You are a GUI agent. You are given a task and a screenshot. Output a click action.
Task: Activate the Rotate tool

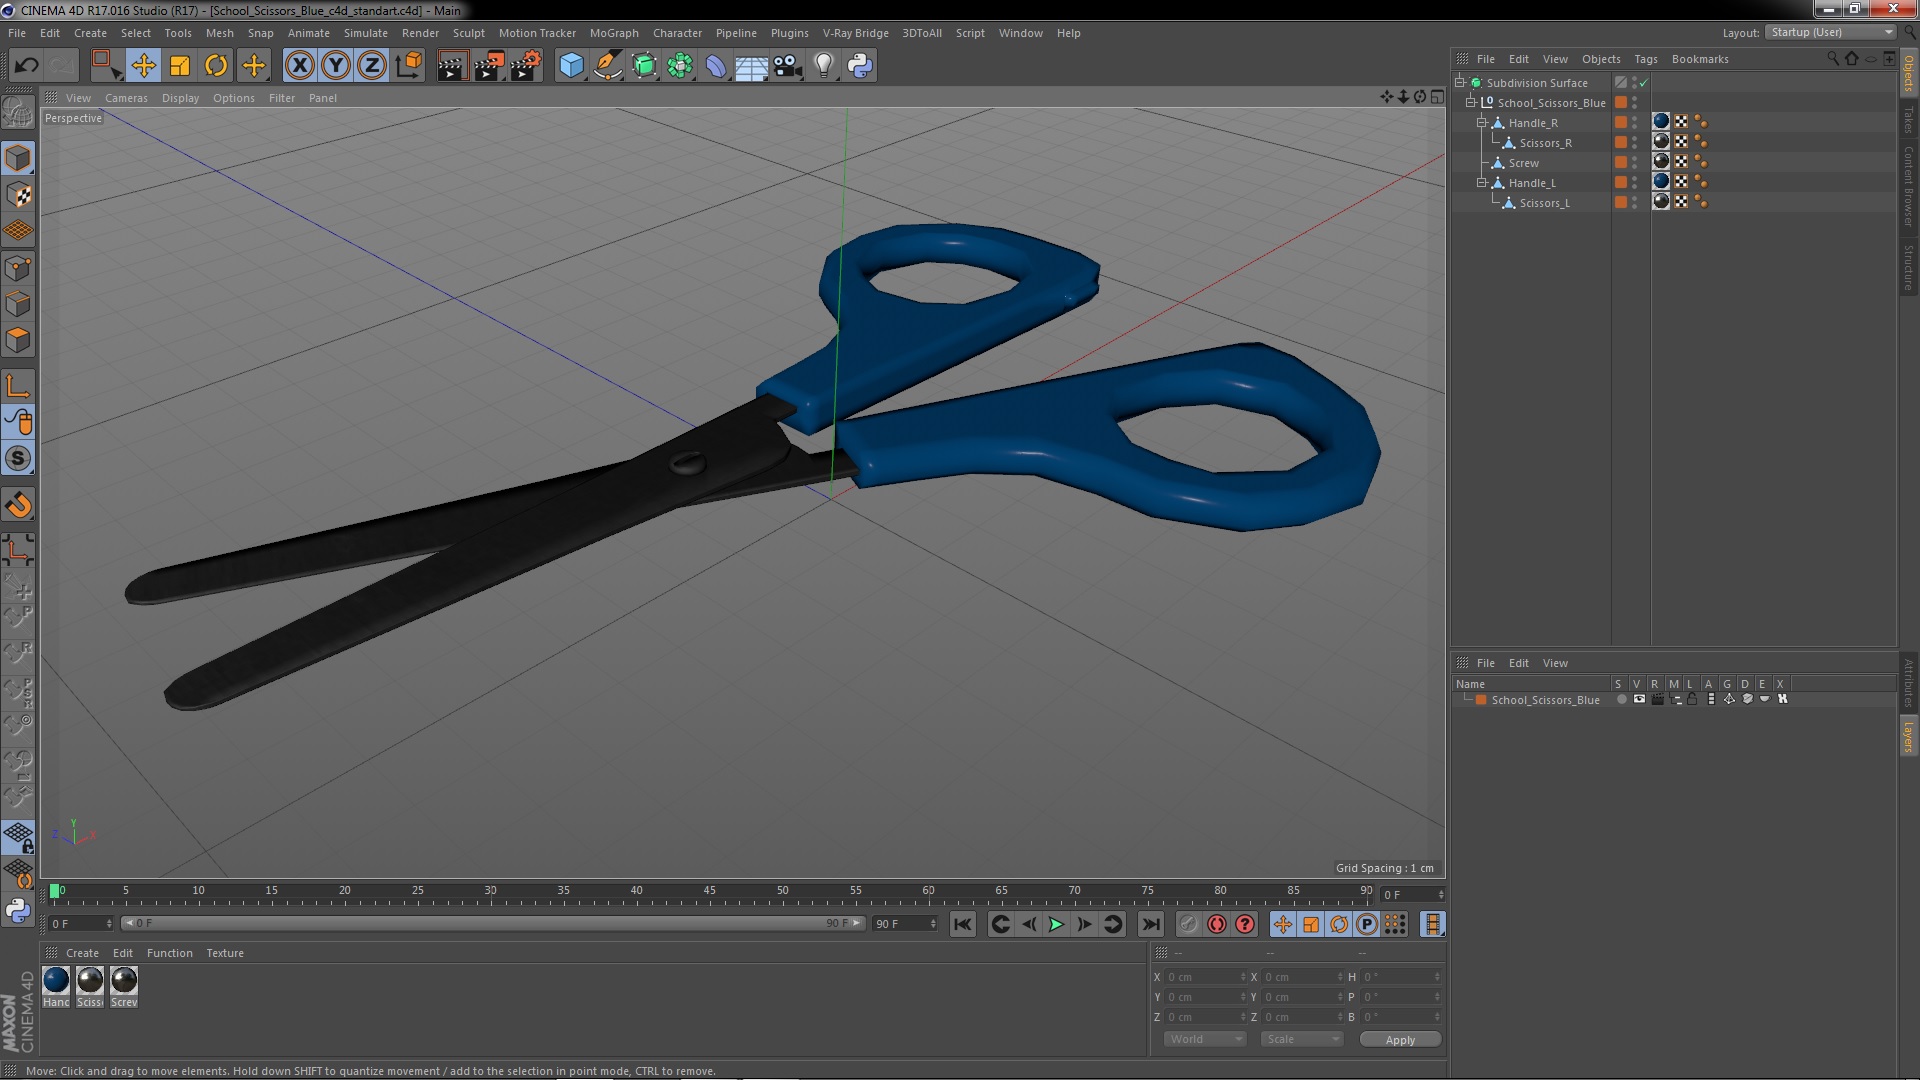(x=216, y=66)
